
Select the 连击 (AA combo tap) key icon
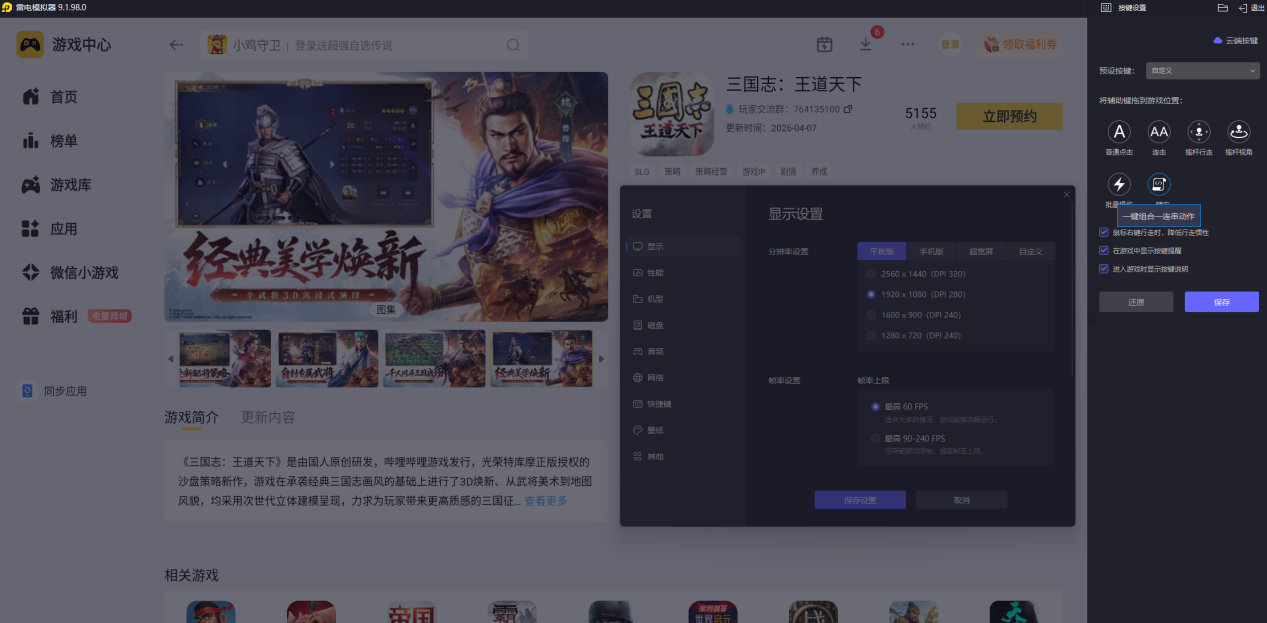[x=1159, y=132]
